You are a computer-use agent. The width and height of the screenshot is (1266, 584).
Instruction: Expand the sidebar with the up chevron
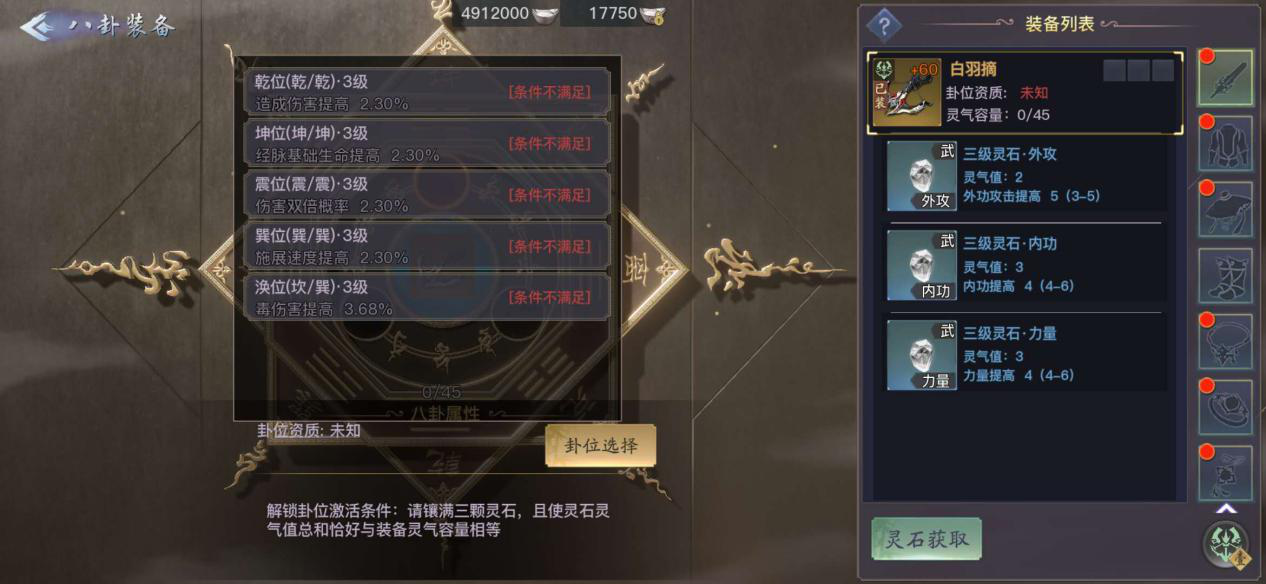point(1226,508)
